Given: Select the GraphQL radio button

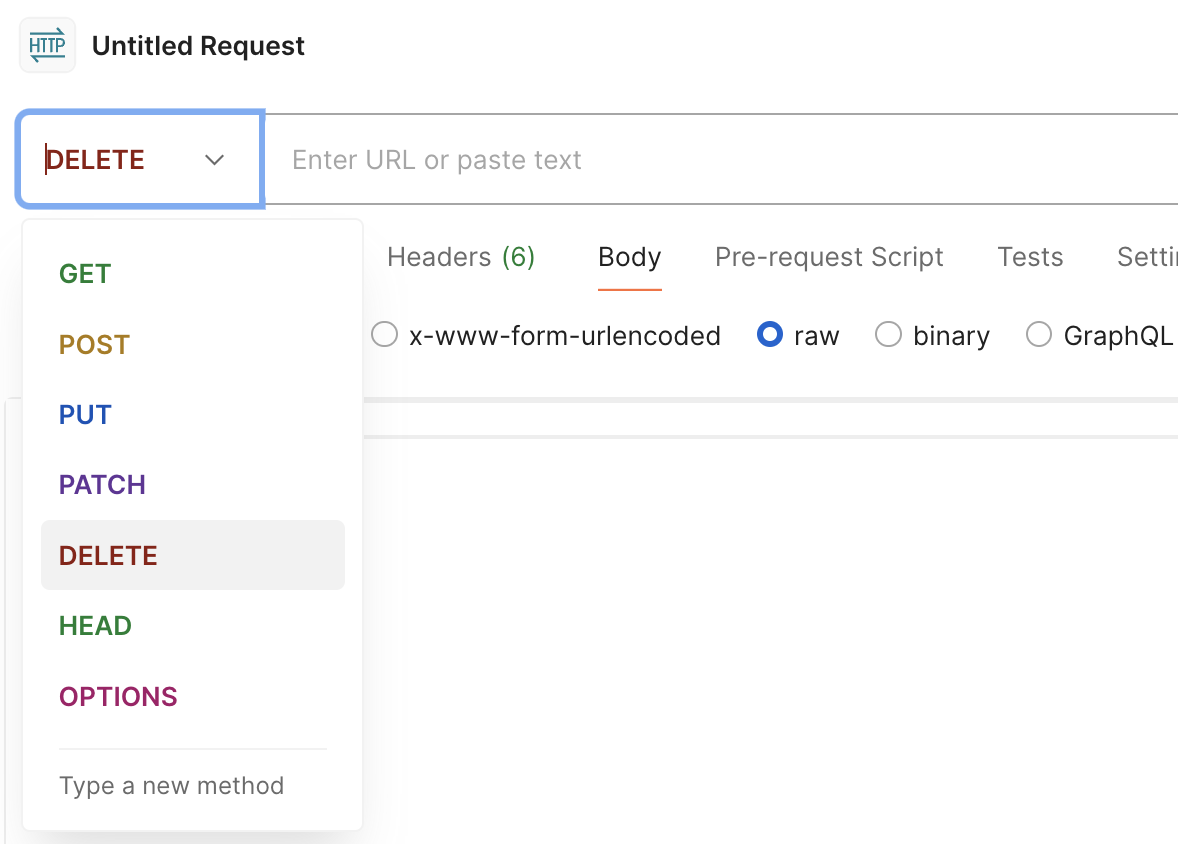Looking at the screenshot, I should coord(1039,335).
